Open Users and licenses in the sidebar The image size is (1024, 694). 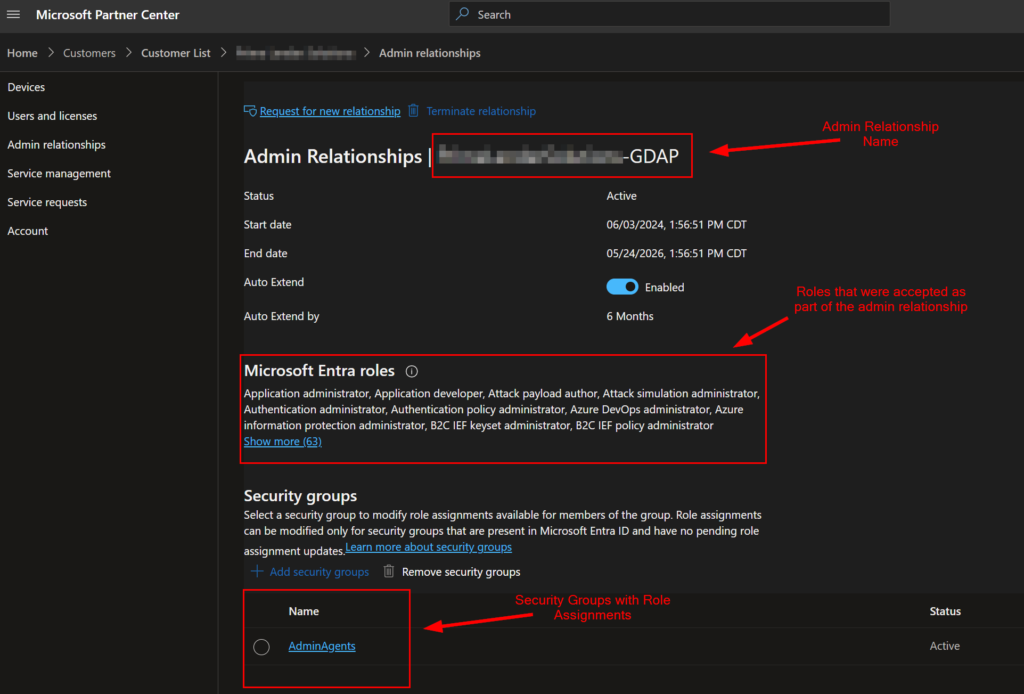coord(52,116)
